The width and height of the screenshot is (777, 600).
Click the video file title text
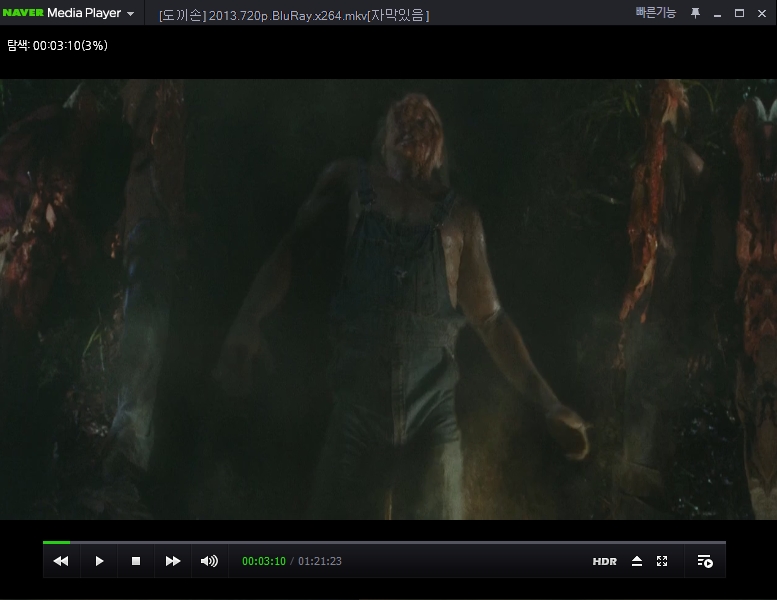(x=293, y=15)
